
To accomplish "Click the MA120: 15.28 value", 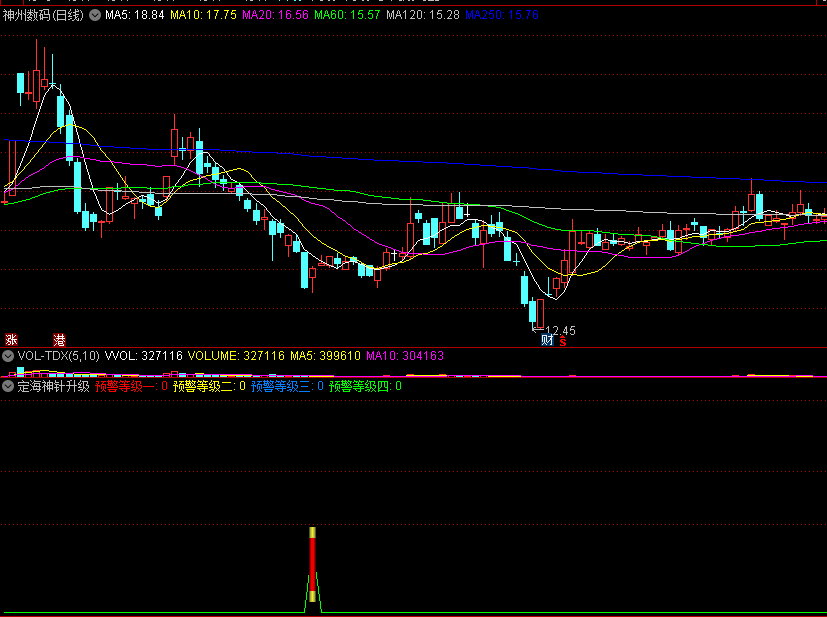I will (x=422, y=15).
